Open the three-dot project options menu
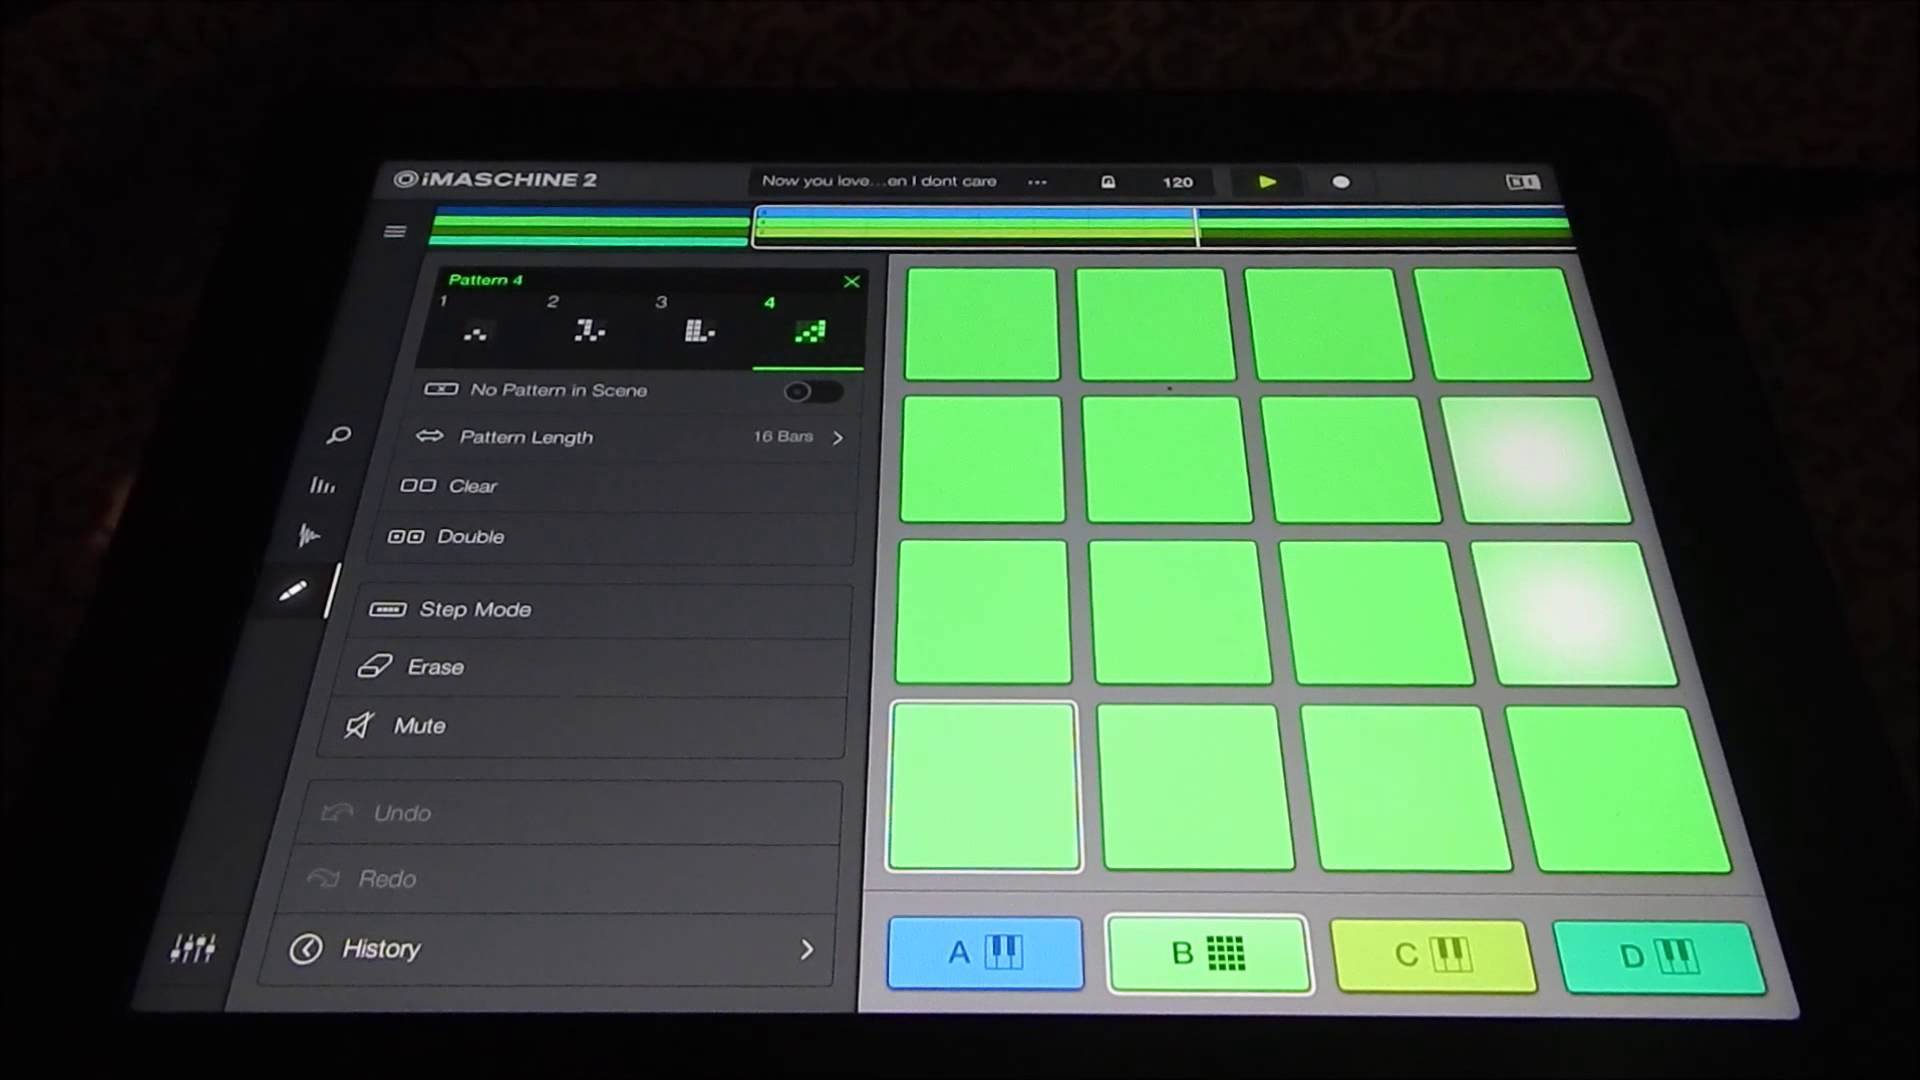Image resolution: width=1920 pixels, height=1080 pixels. [1037, 182]
